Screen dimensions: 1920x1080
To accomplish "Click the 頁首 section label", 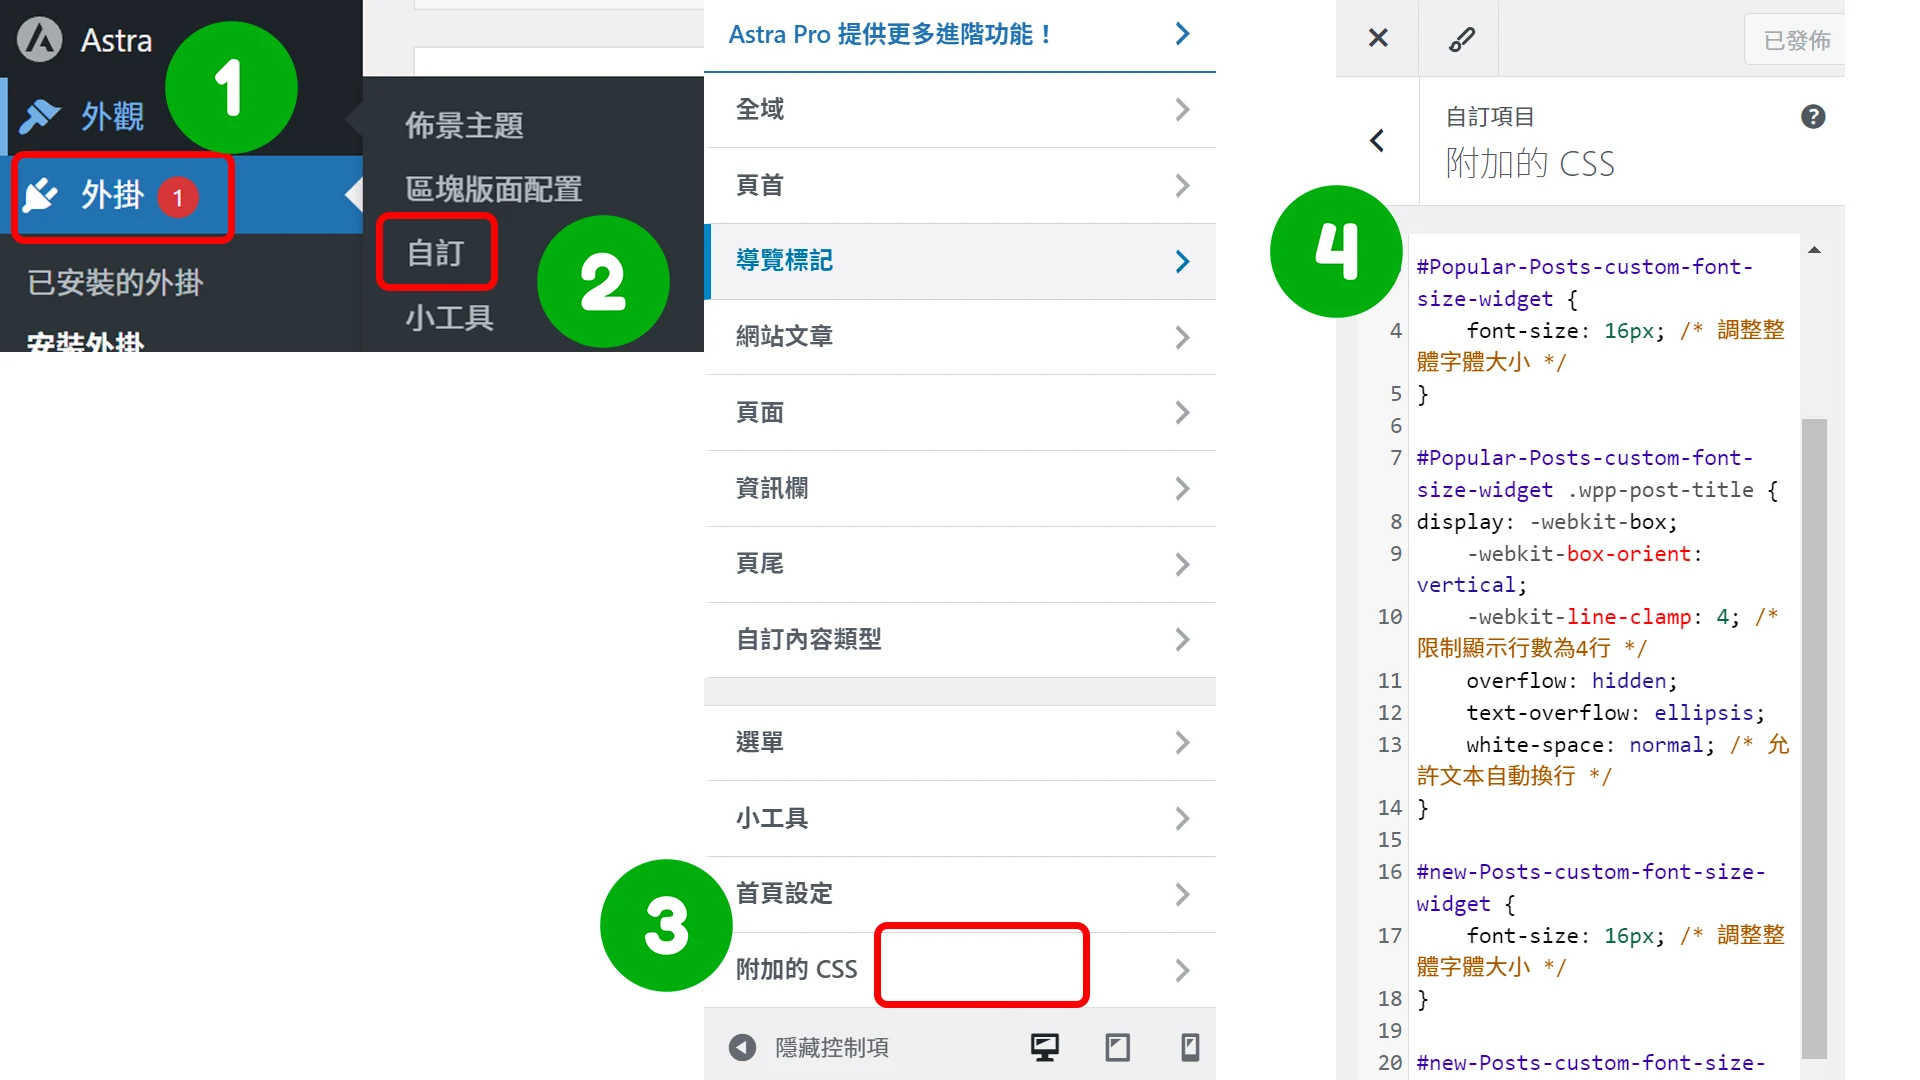I will 760,185.
